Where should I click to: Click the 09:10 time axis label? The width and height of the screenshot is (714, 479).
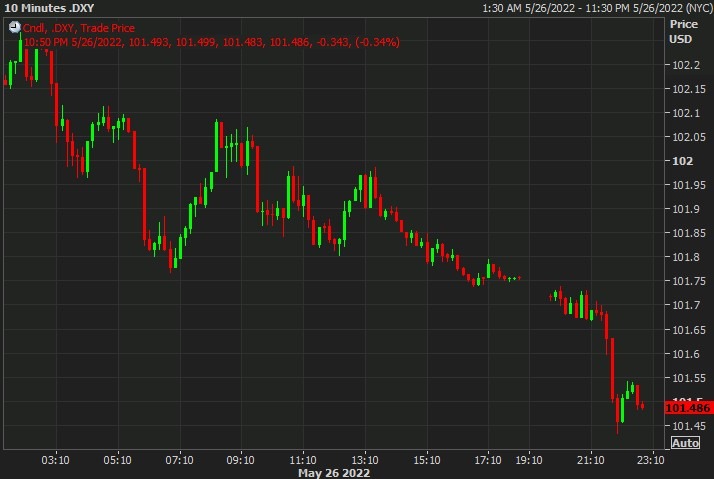tap(241, 460)
